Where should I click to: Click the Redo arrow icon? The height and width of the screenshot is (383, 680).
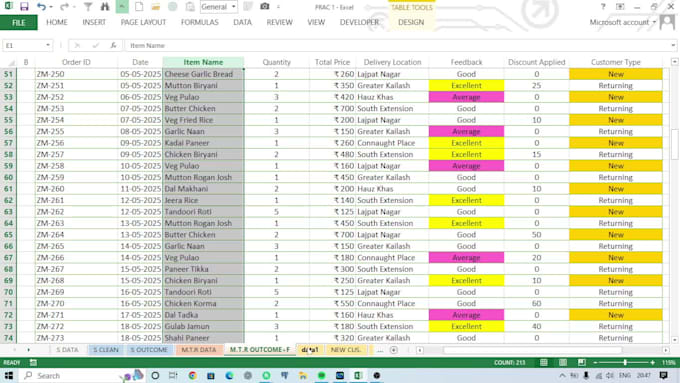pyautogui.click(x=64, y=7)
